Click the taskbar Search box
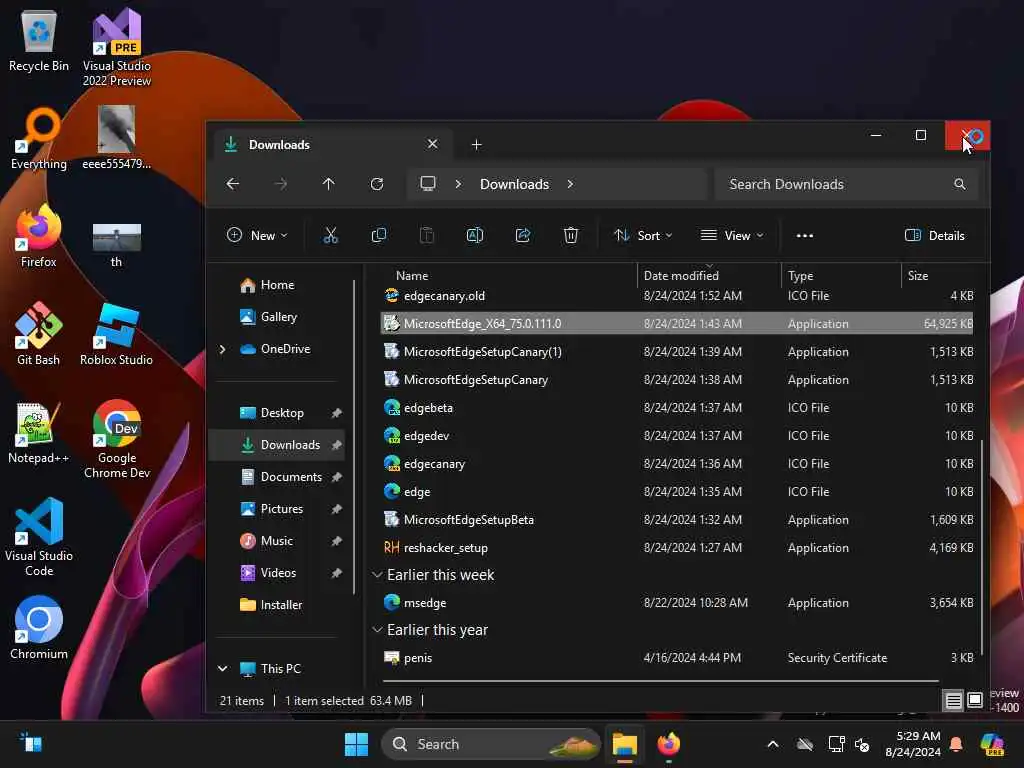1024x768 pixels. pyautogui.click(x=490, y=744)
